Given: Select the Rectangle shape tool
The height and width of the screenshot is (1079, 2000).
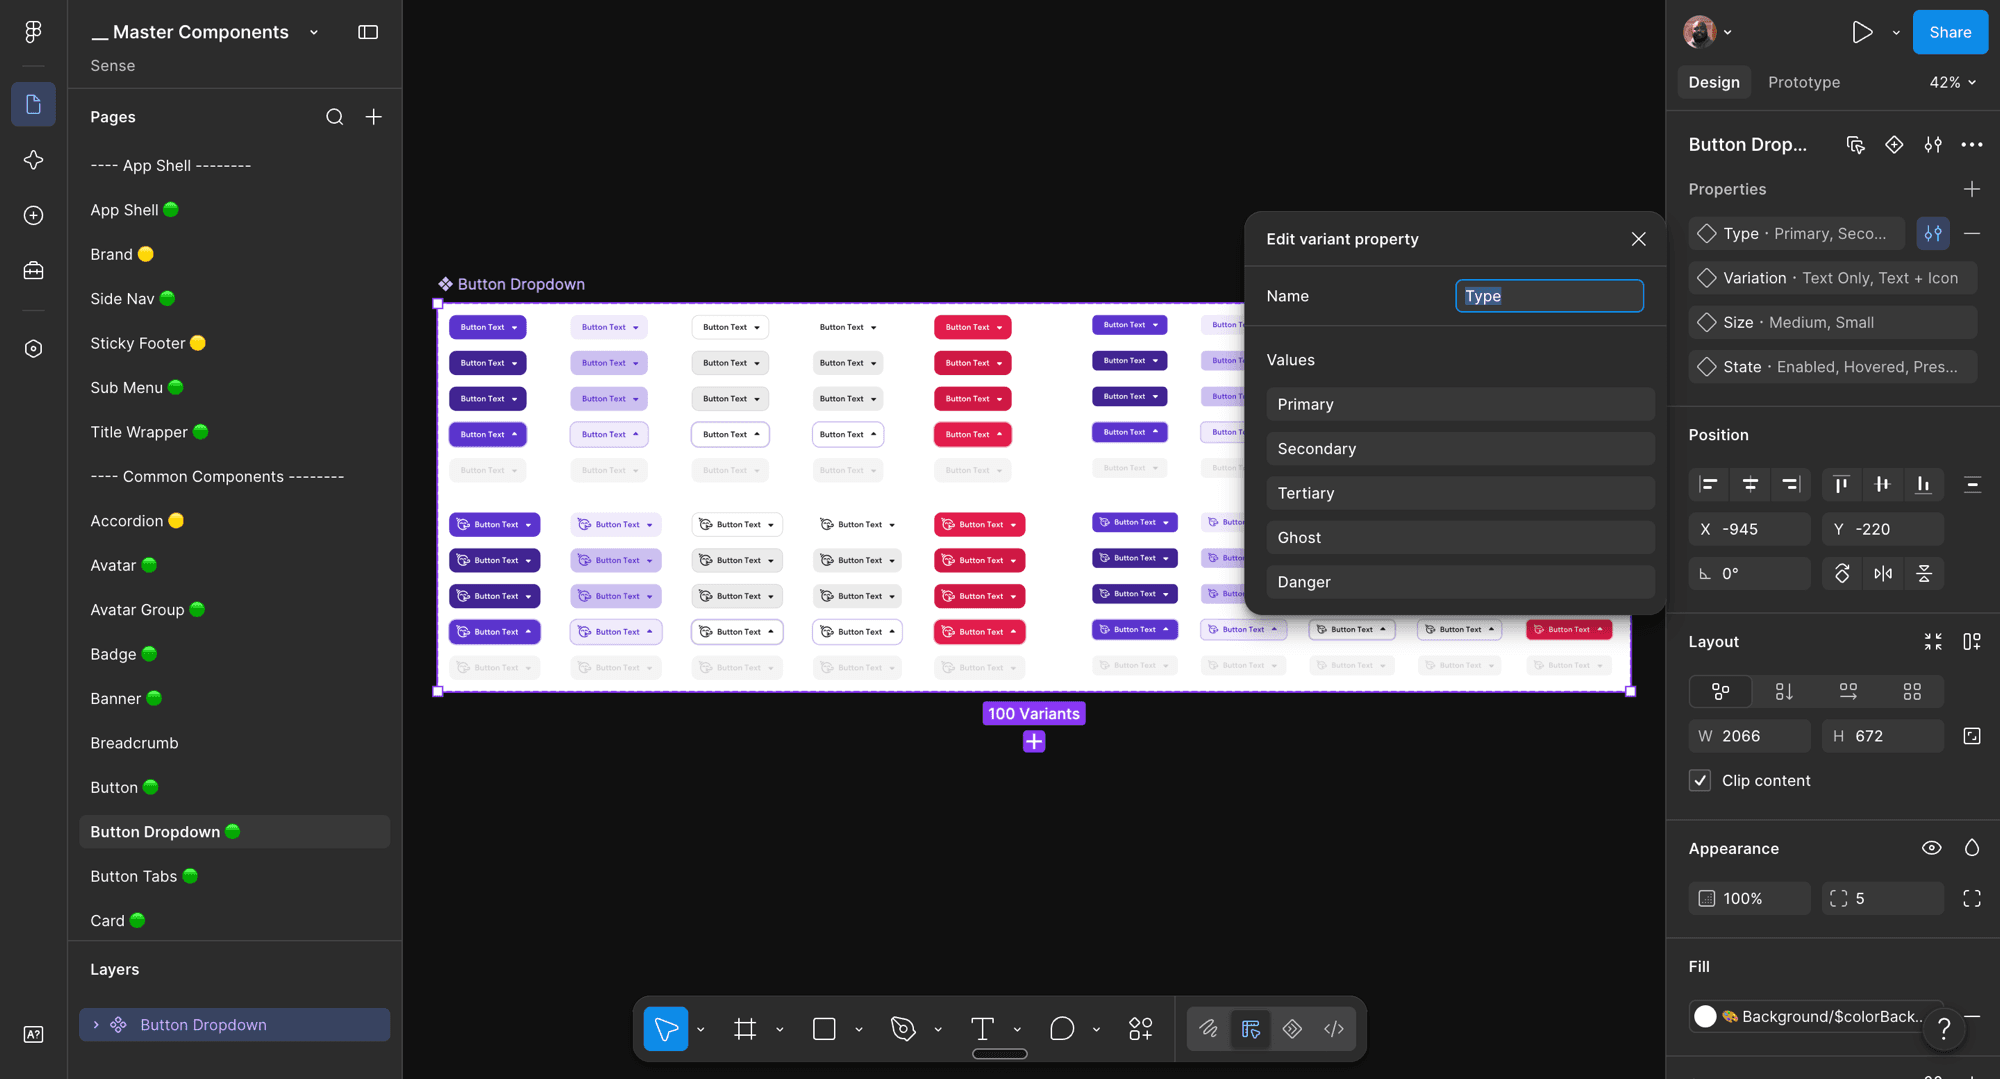Looking at the screenshot, I should coord(824,1029).
